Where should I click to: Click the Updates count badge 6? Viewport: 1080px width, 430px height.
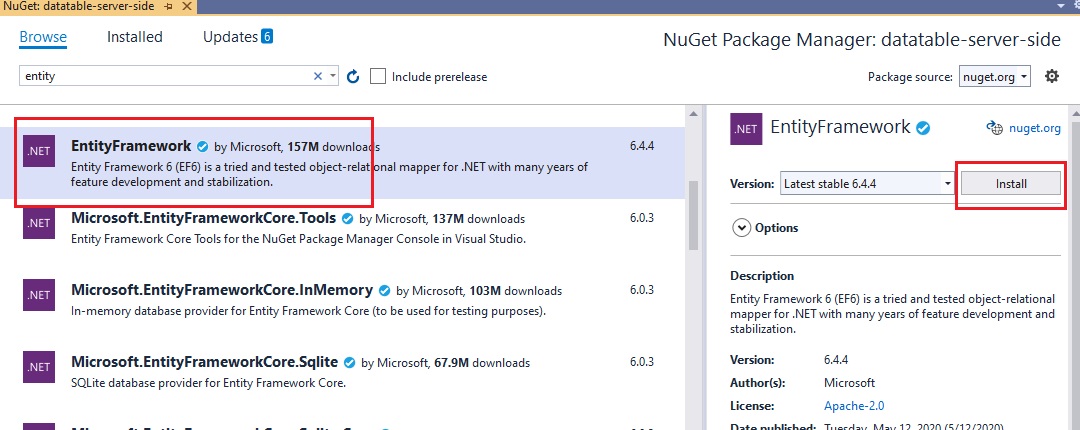pyautogui.click(x=267, y=37)
